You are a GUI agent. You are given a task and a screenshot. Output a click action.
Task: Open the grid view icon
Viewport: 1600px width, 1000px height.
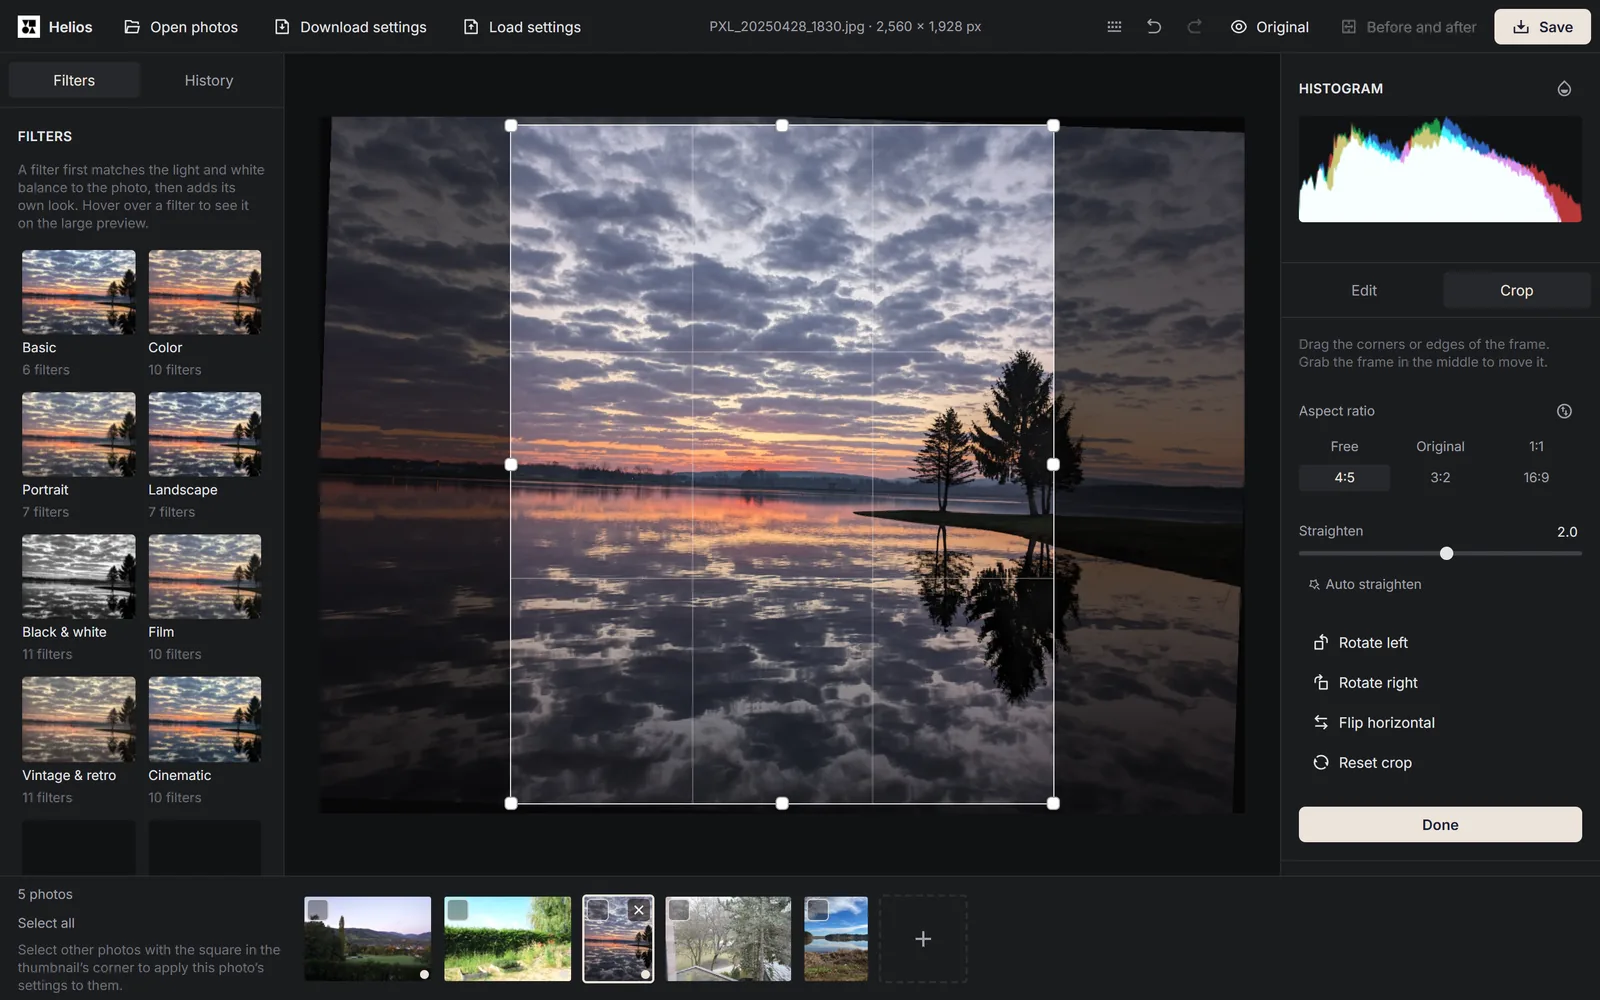coord(1114,27)
